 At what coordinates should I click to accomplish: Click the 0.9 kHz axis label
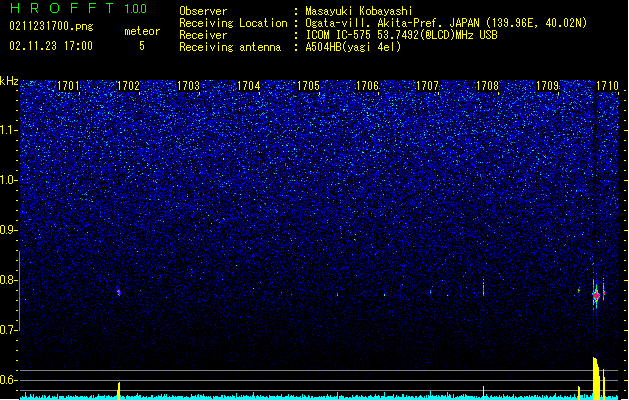coord(8,230)
